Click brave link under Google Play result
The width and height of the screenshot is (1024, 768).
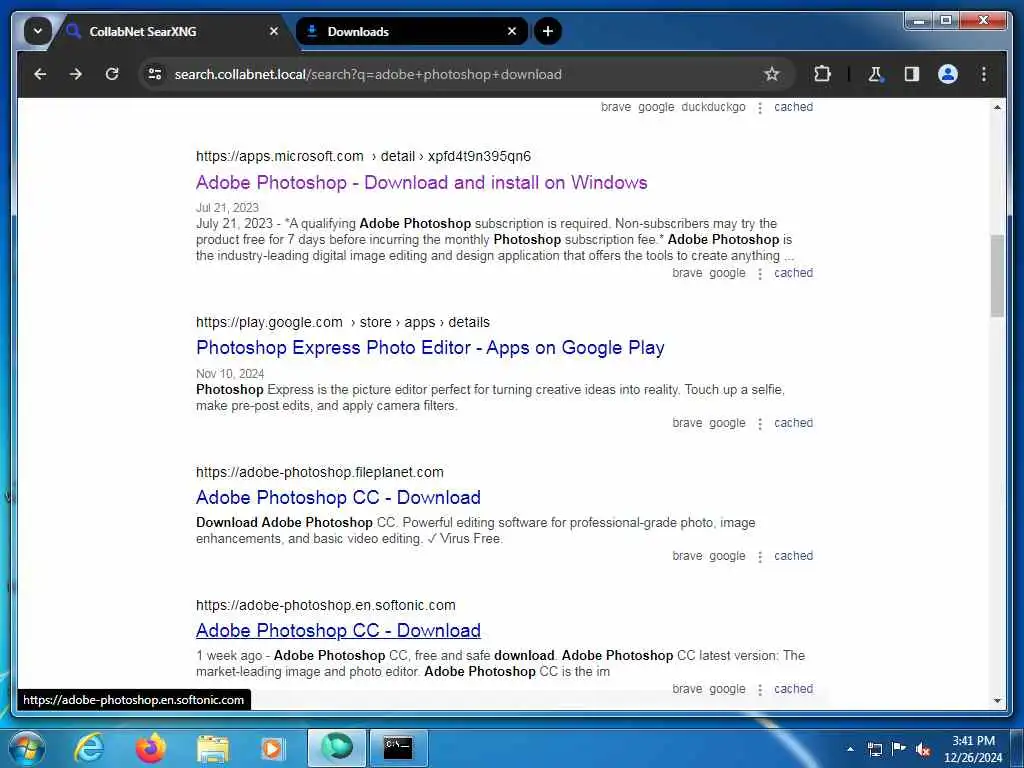point(687,423)
